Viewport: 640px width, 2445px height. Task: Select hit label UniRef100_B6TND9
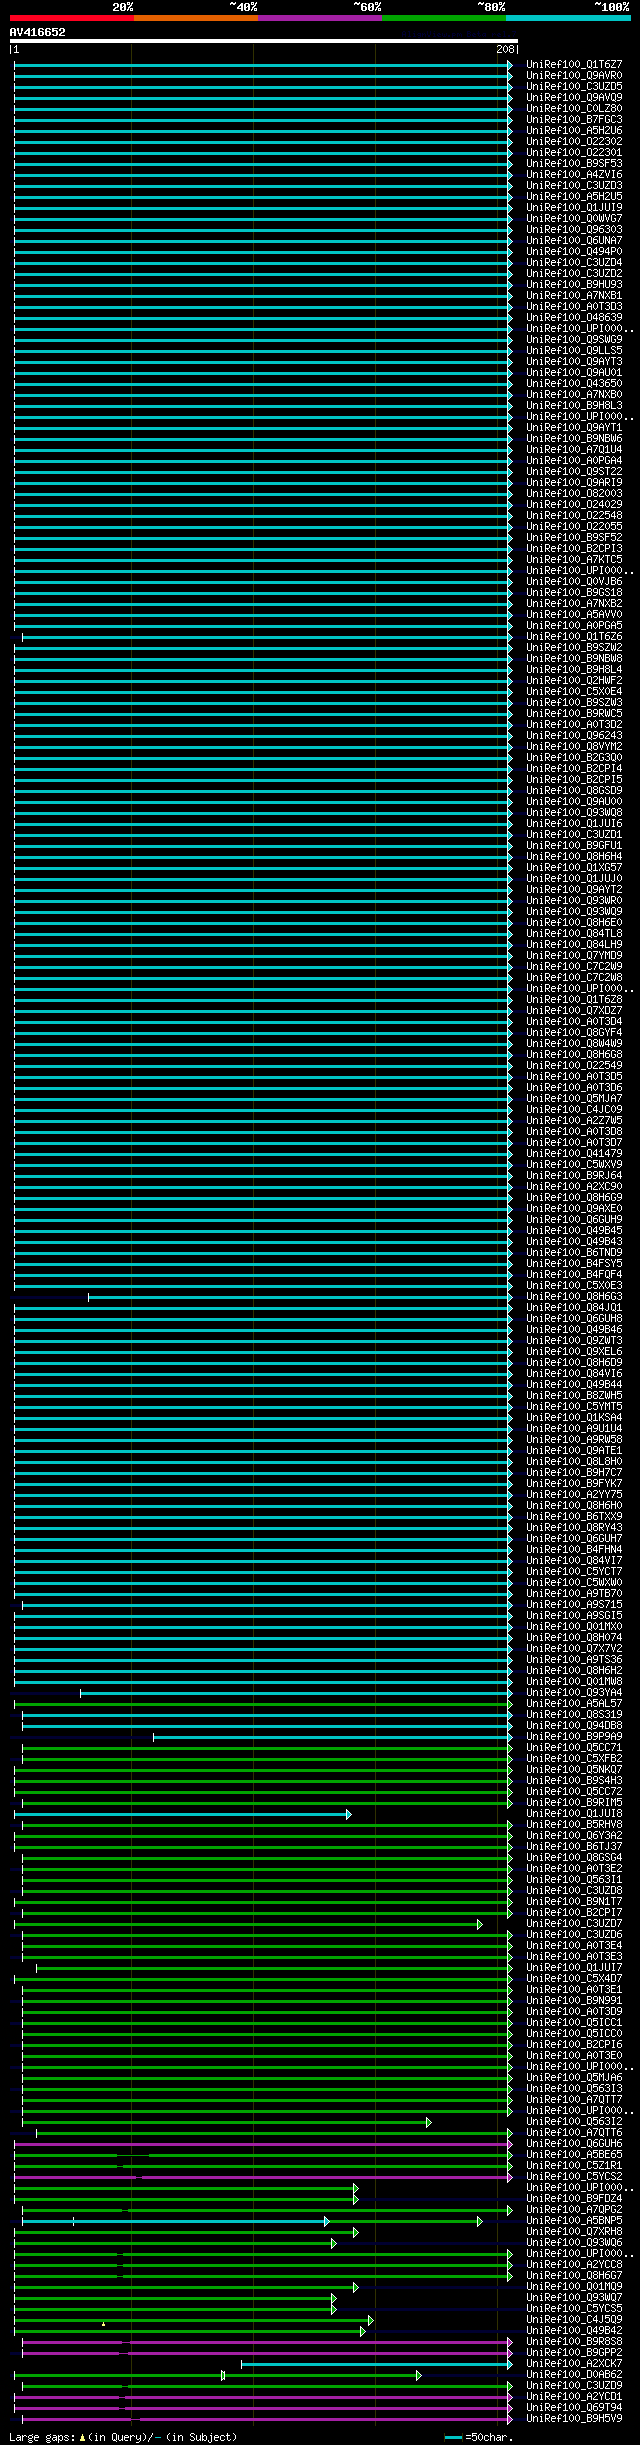(574, 1252)
